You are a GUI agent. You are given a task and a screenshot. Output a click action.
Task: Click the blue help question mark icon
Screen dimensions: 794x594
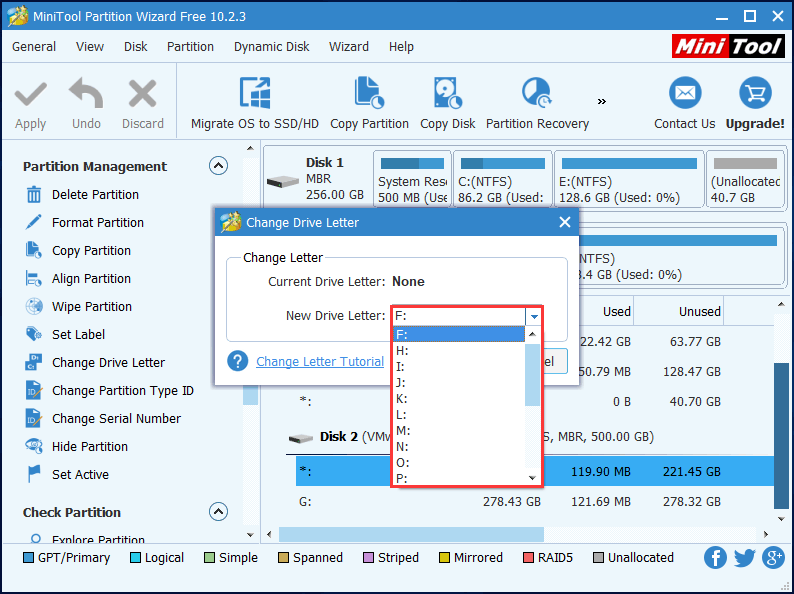coord(237,362)
